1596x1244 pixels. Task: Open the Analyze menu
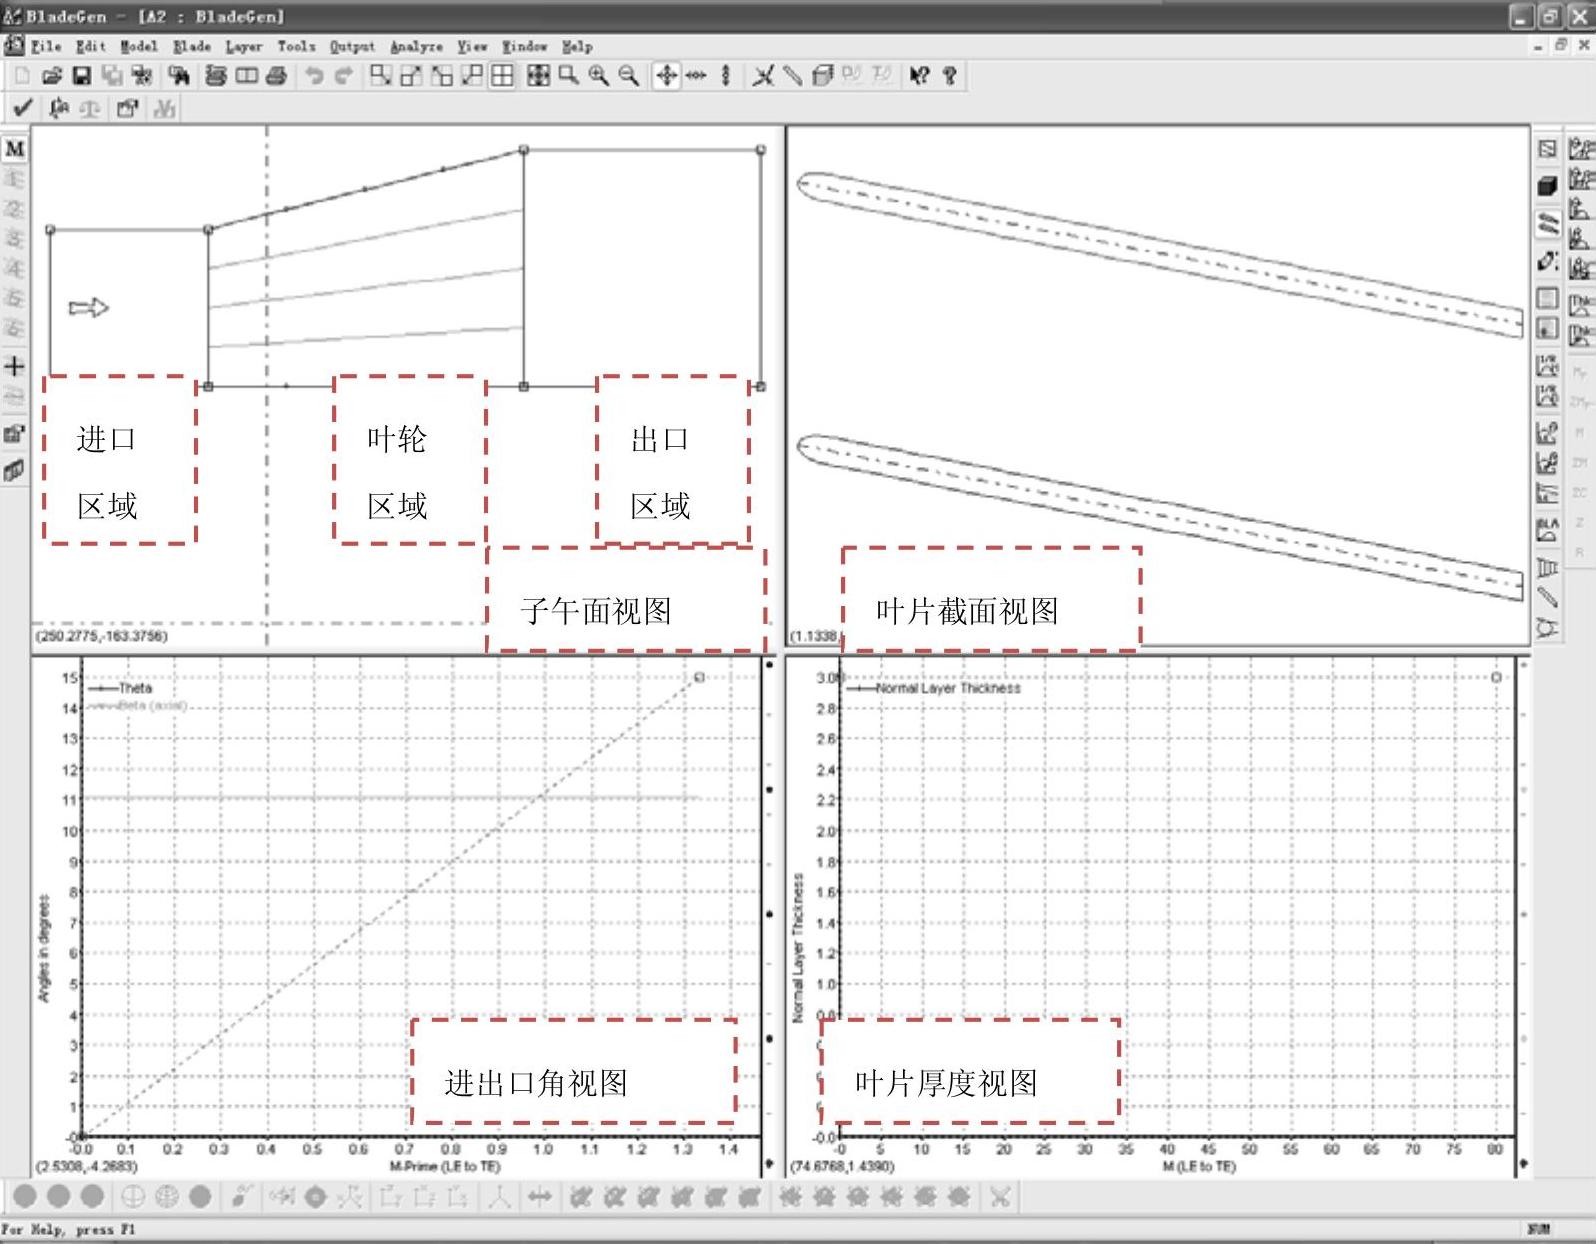[416, 46]
